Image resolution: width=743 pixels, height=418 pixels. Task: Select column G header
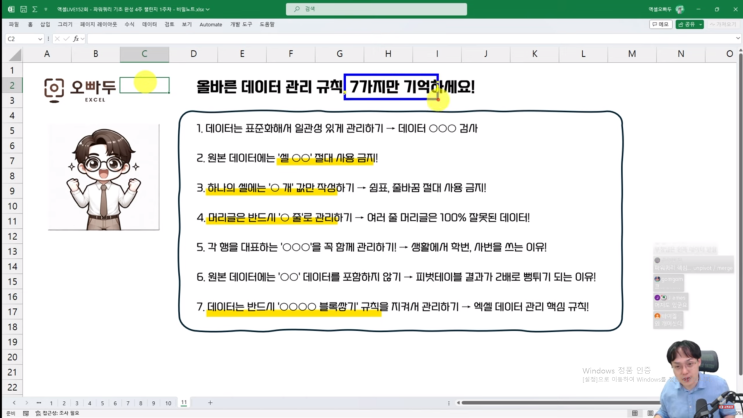click(340, 54)
